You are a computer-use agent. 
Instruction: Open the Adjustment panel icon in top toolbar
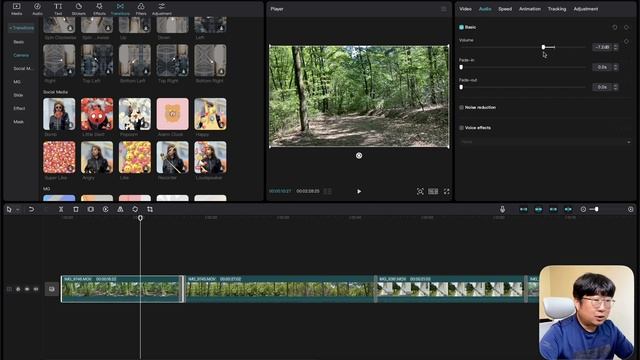click(162, 9)
